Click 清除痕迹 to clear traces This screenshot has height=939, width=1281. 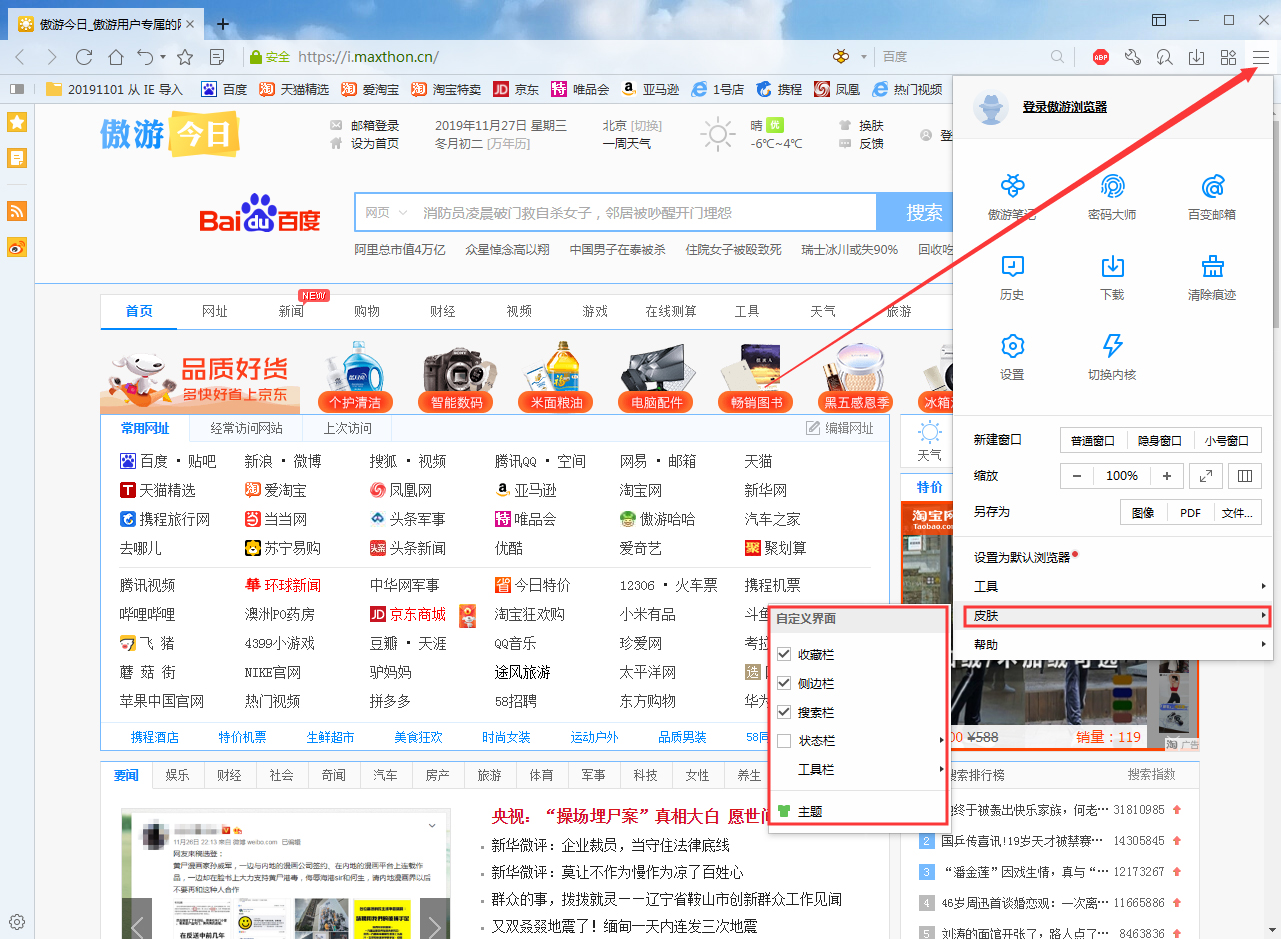pos(1211,278)
